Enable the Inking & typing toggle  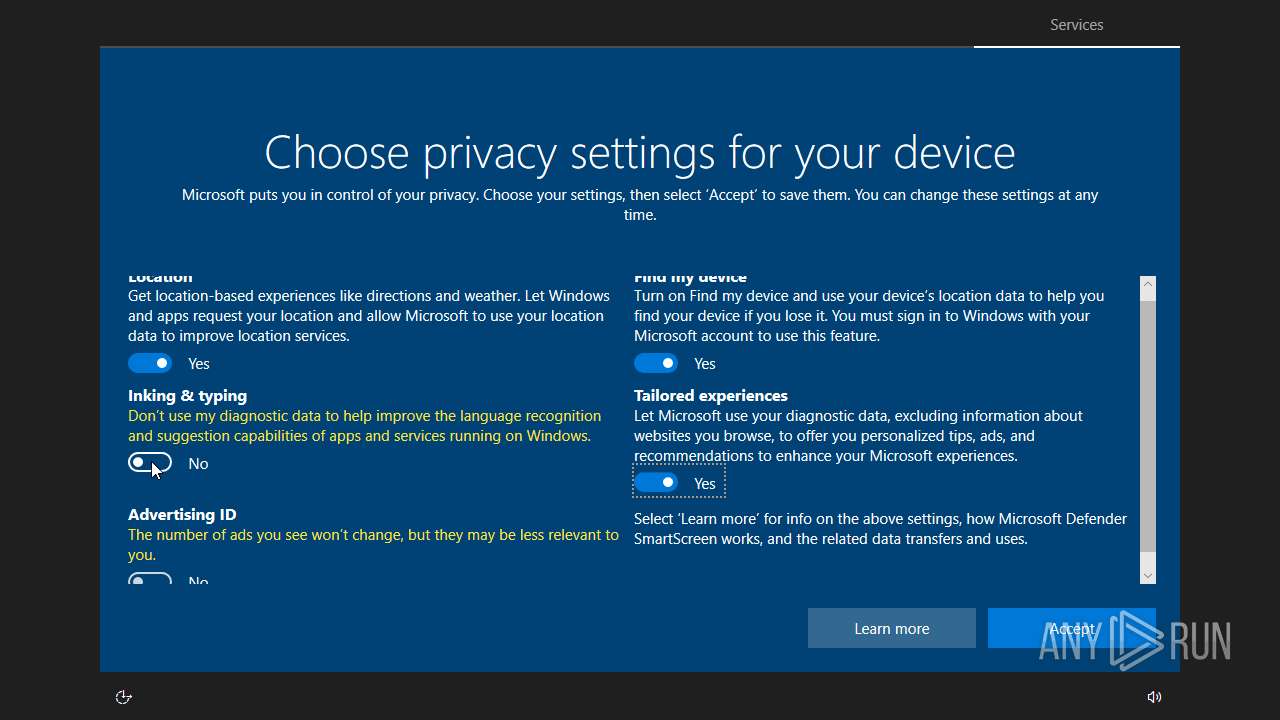coord(150,463)
